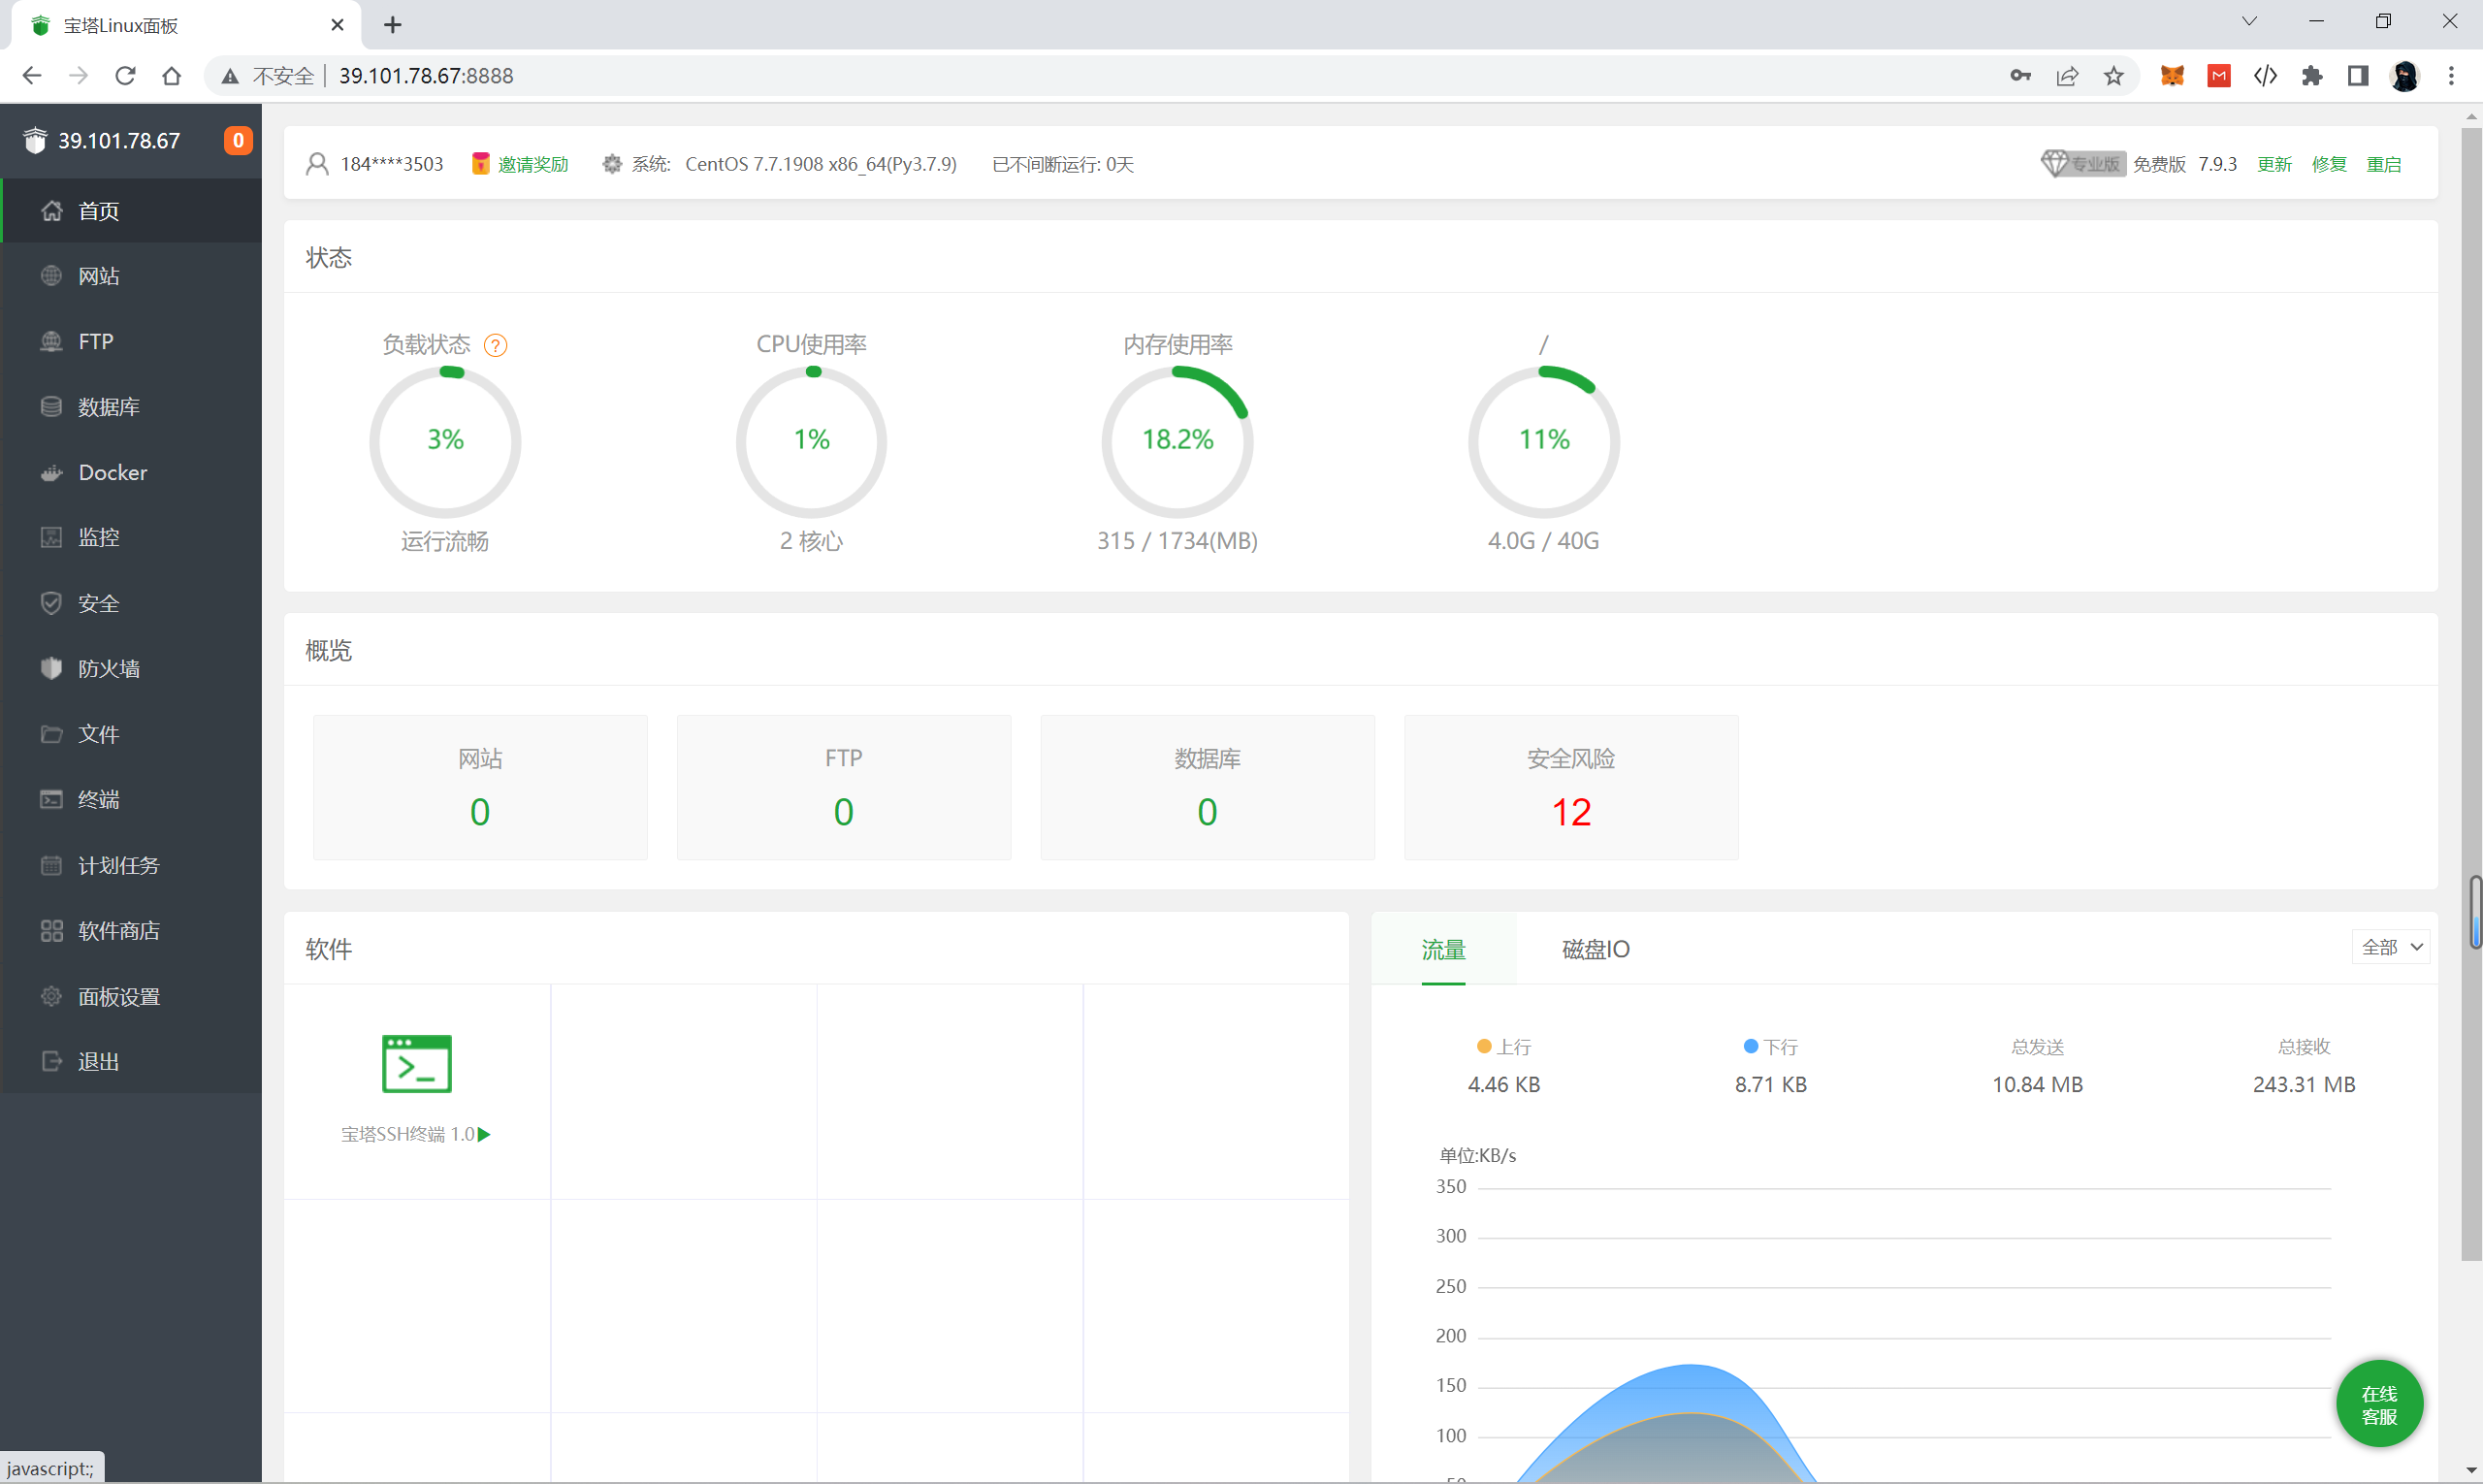Click the database icon in sidebar
The width and height of the screenshot is (2483, 1484).
51,406
